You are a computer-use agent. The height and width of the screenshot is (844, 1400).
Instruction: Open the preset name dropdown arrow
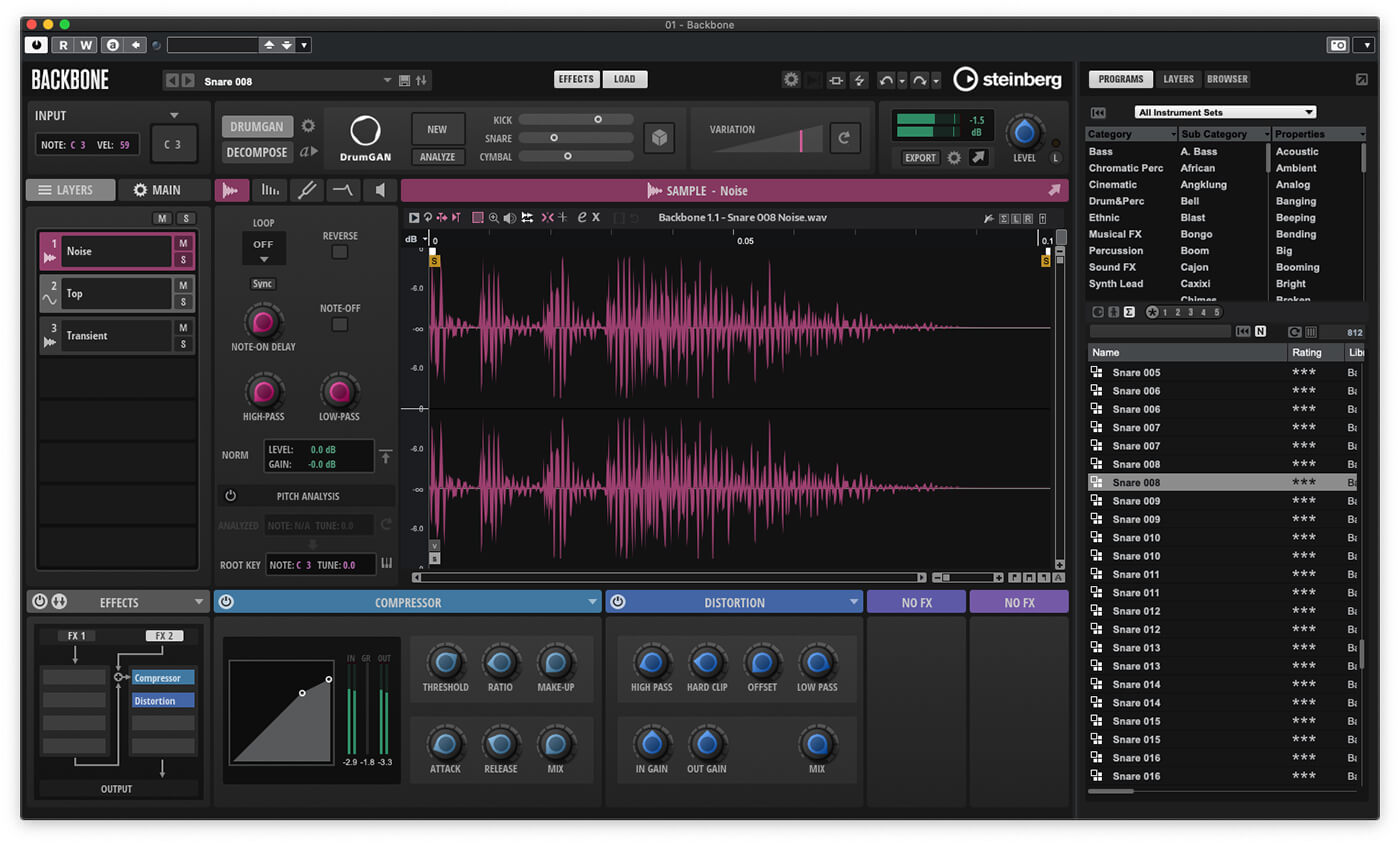(388, 80)
